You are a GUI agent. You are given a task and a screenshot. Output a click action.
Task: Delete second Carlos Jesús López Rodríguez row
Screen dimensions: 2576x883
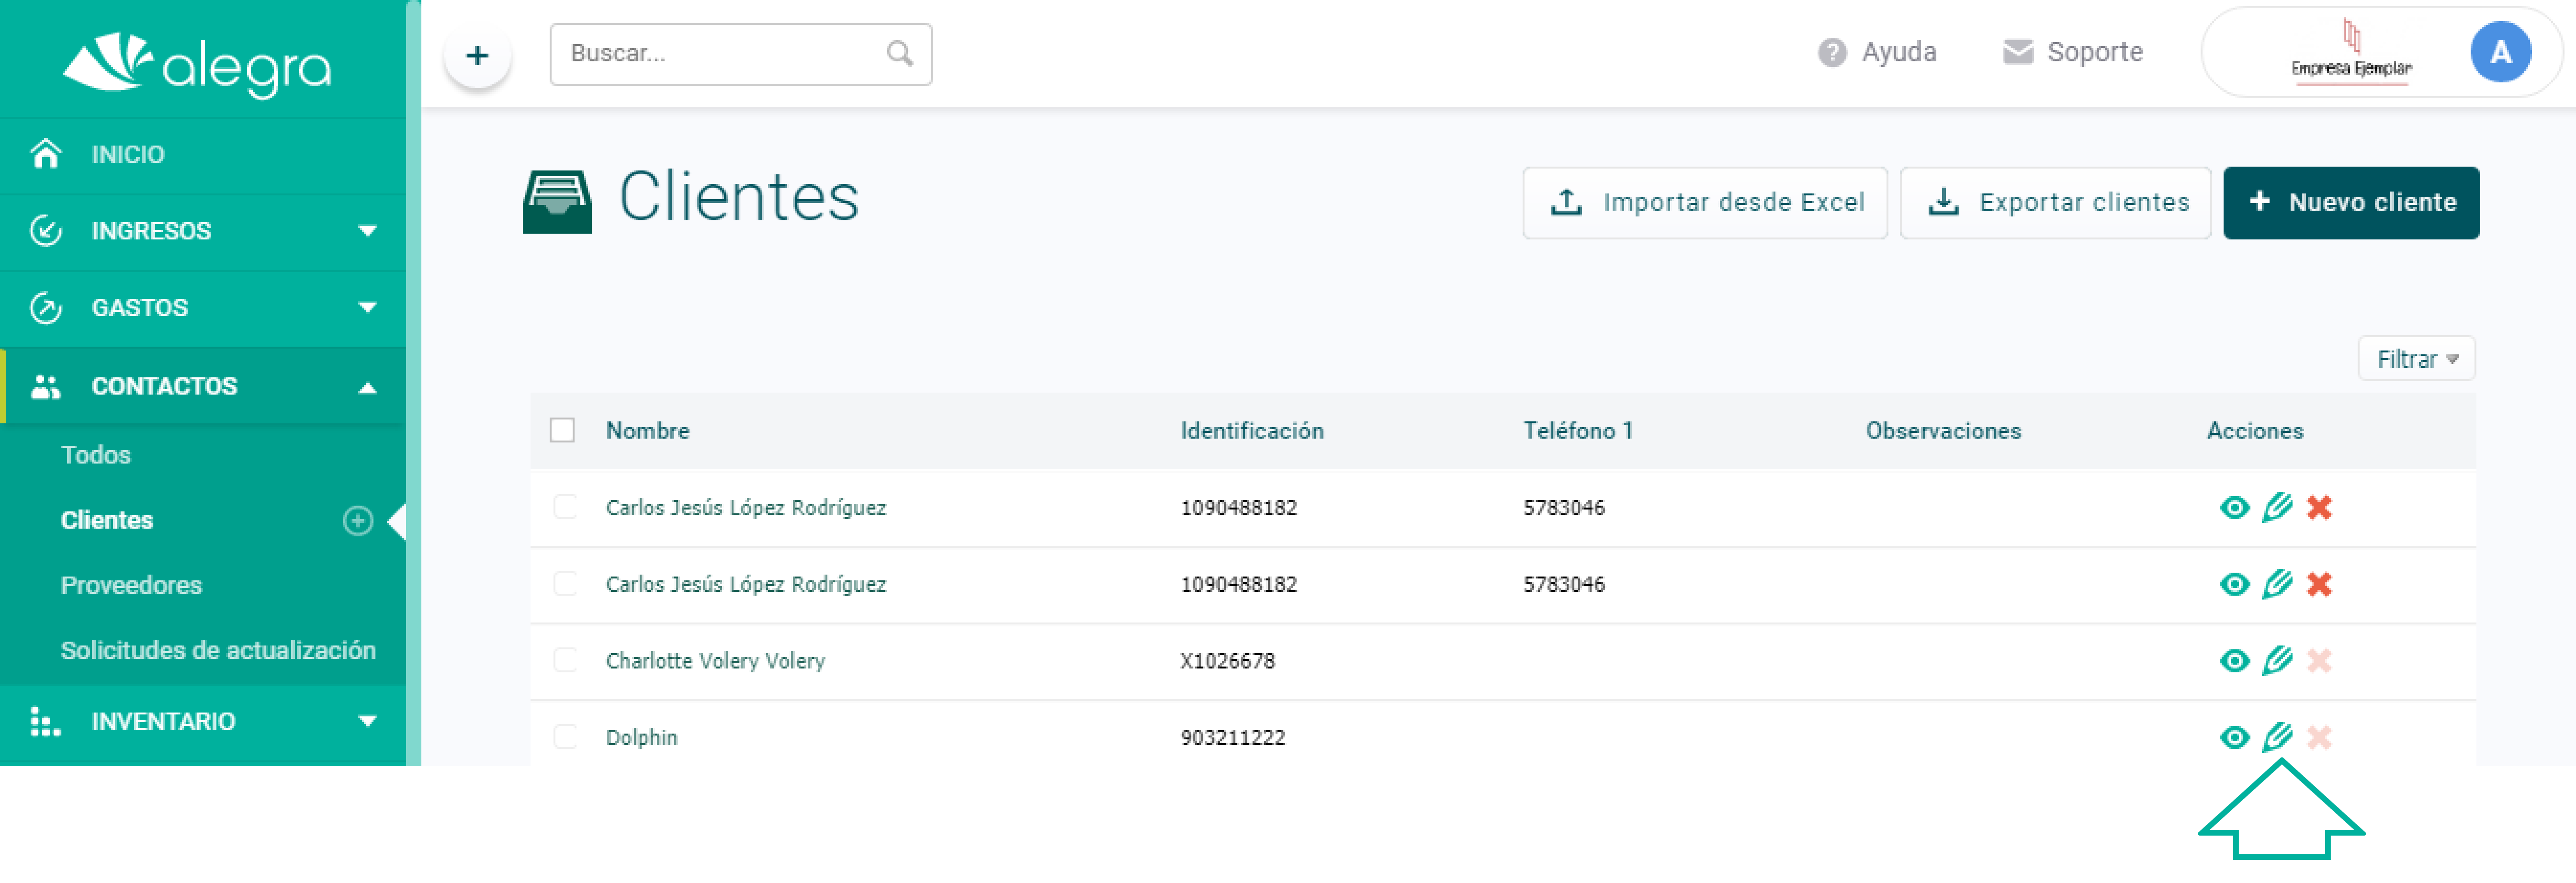pyautogui.click(x=2319, y=584)
